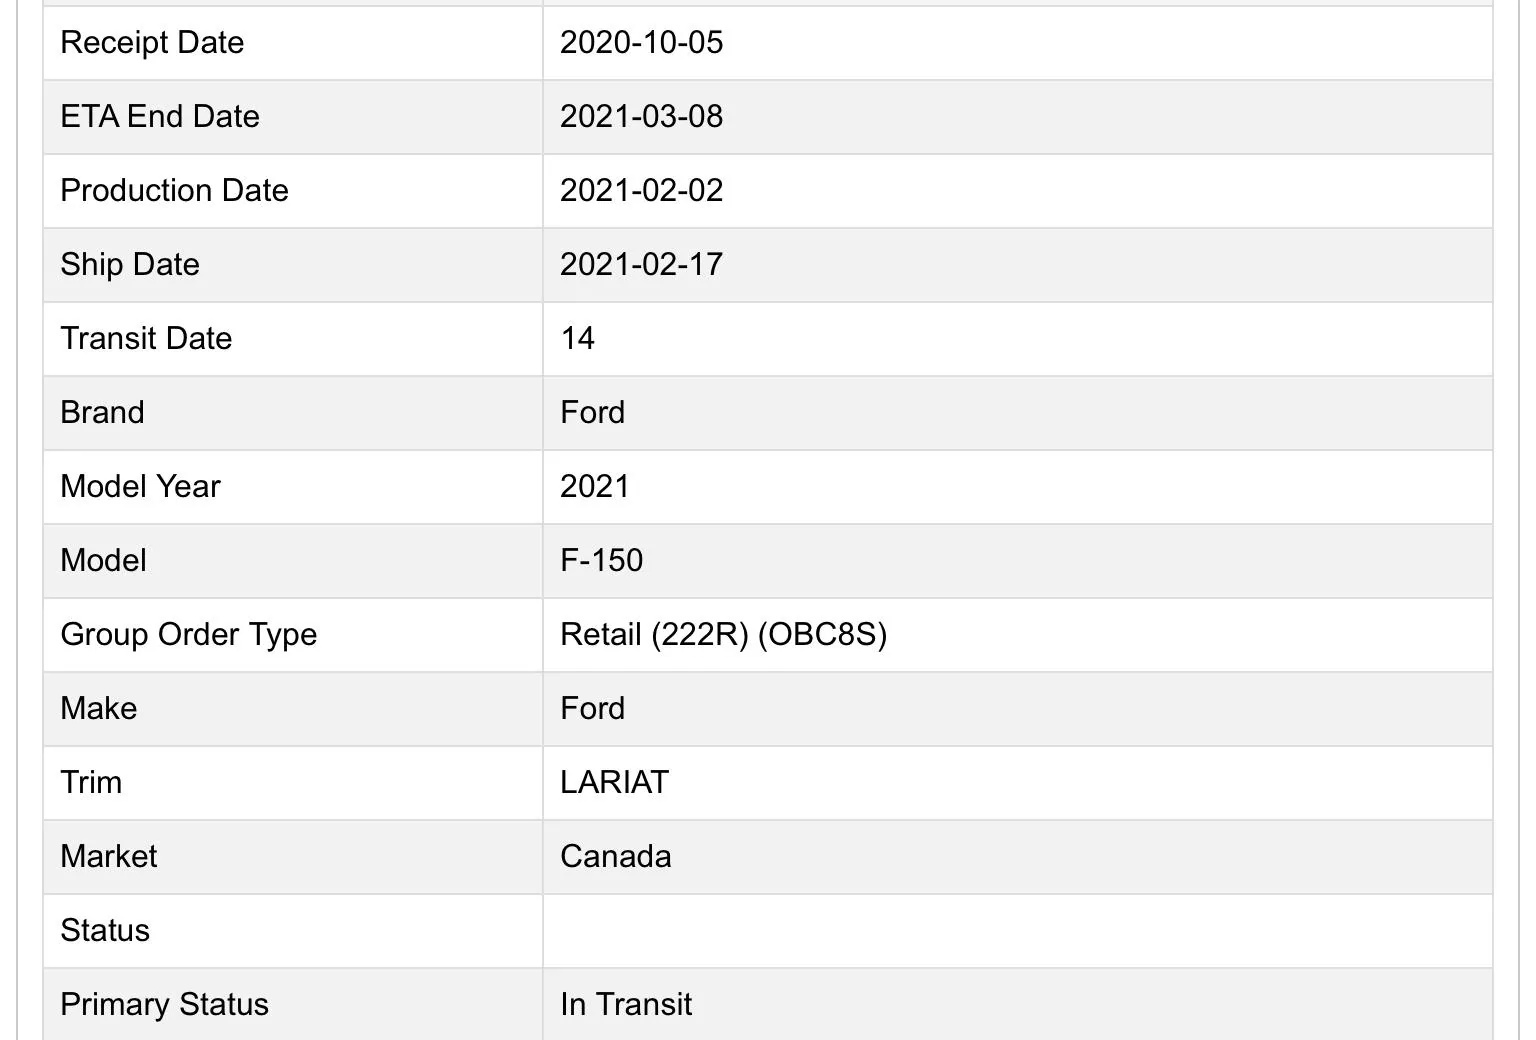
Task: Click the 2021-03-08 date value
Action: [641, 117]
